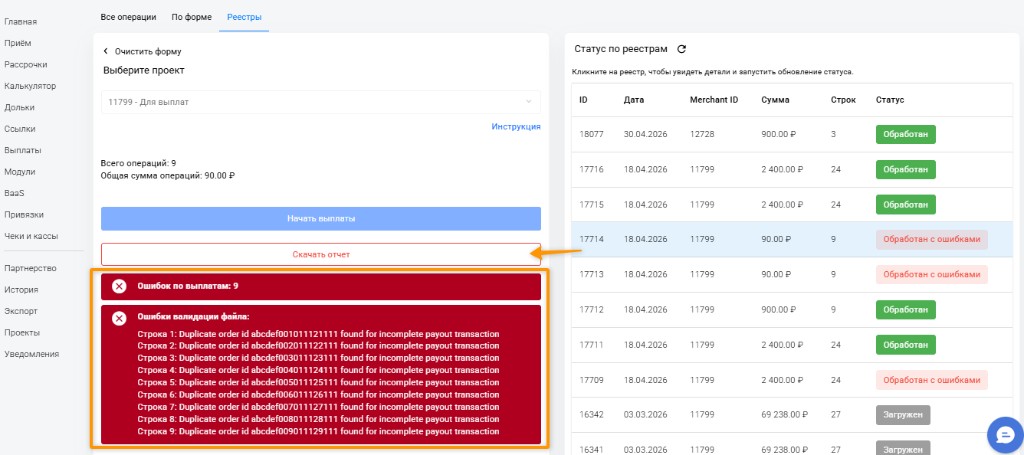Click Обработан с ошибками status for 17709

coord(931,380)
